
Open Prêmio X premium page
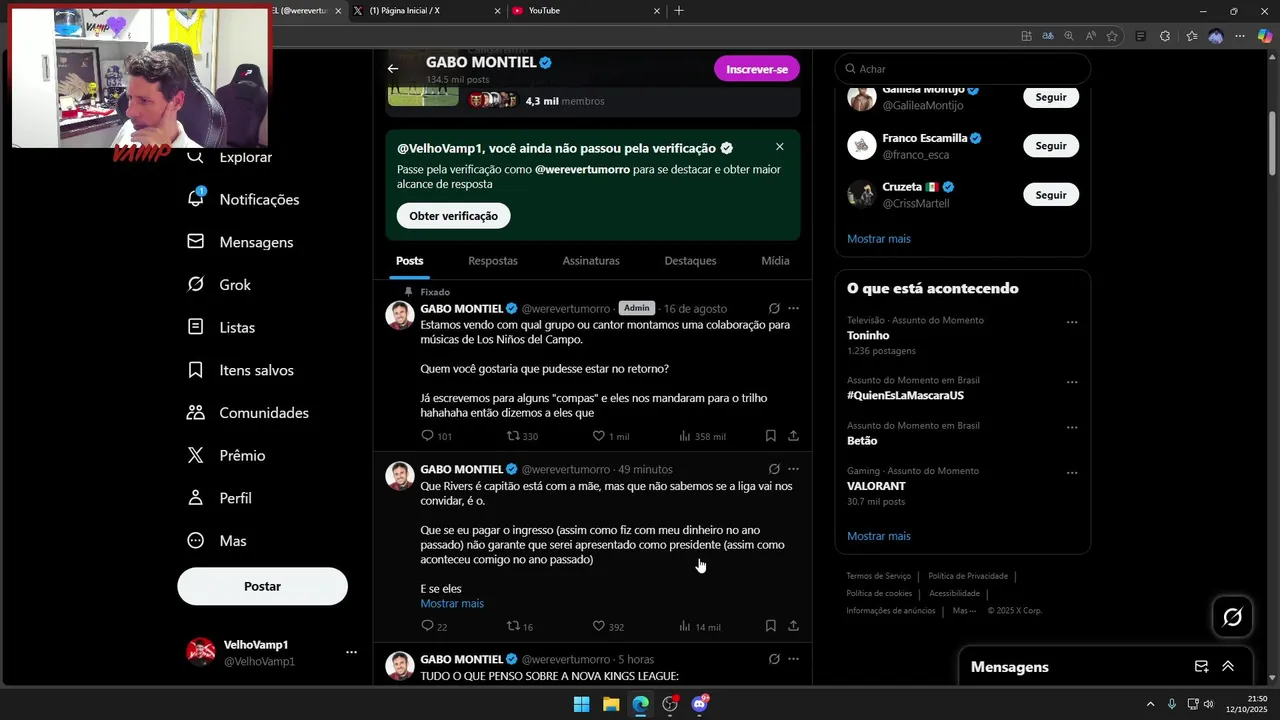[226, 455]
